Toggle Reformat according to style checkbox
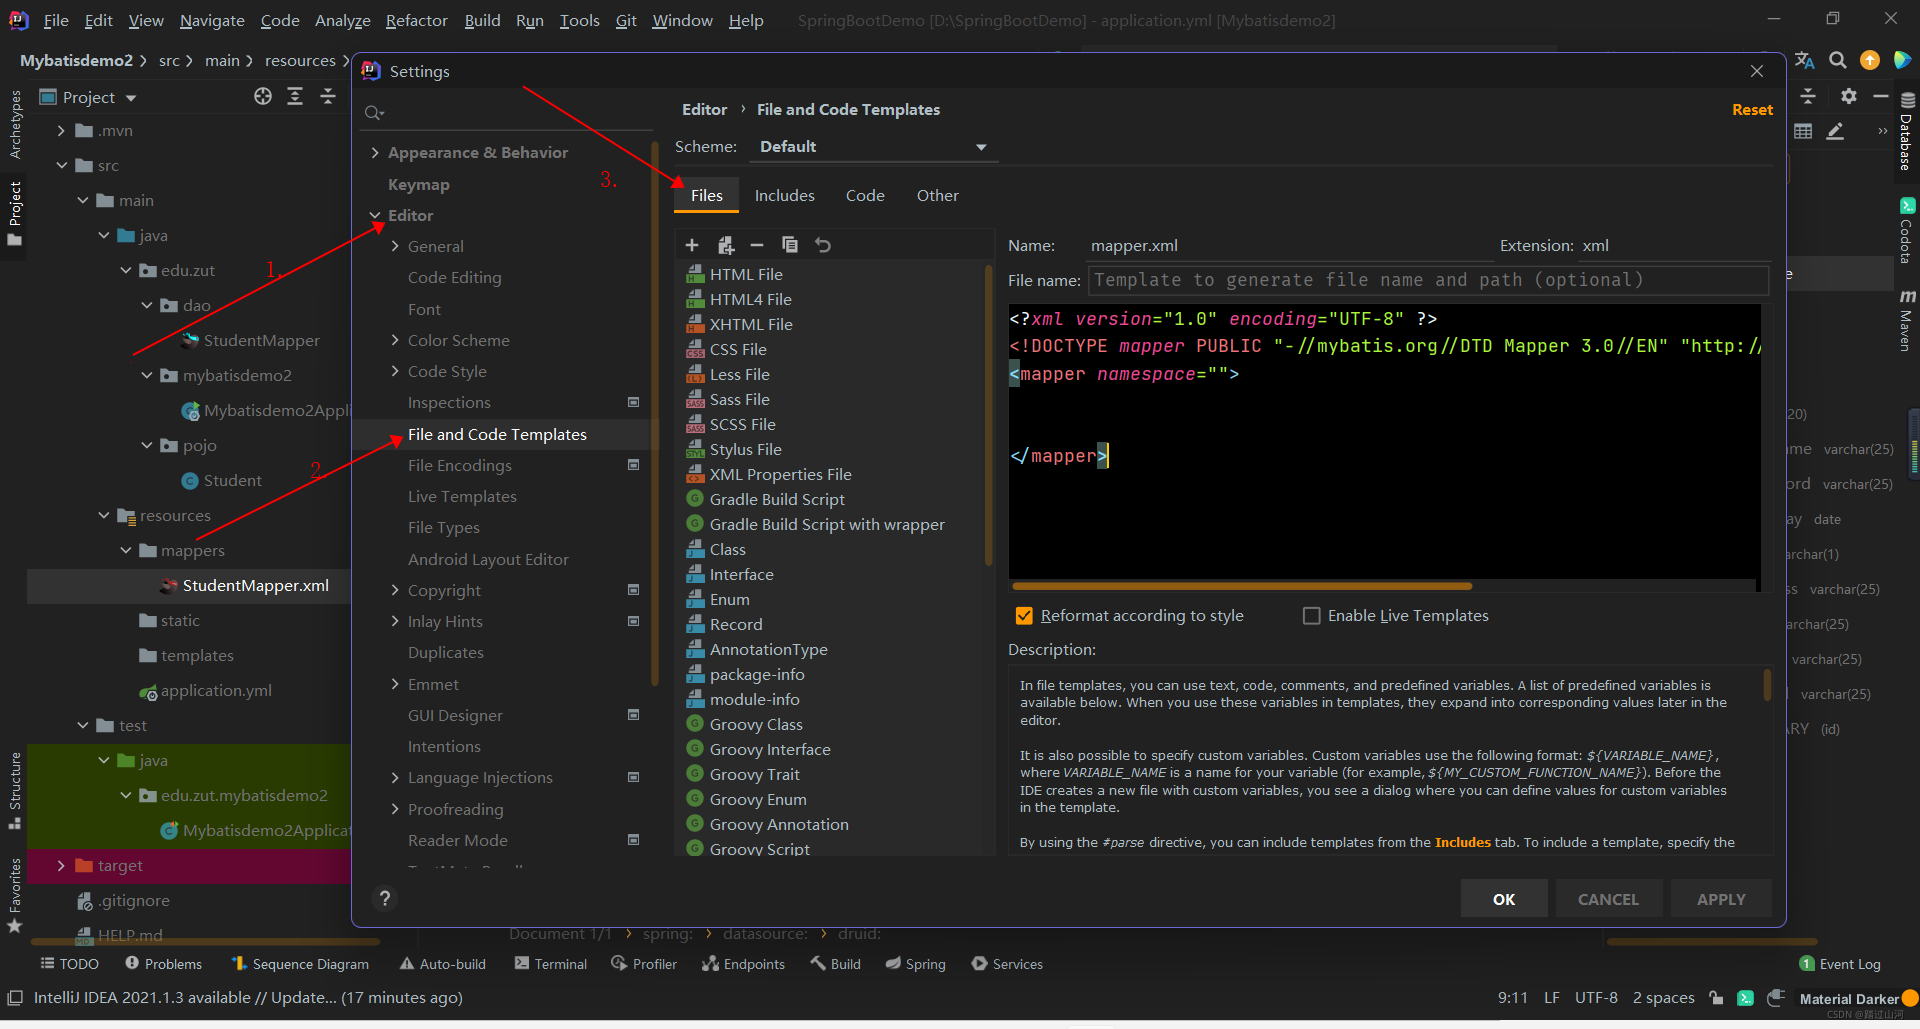Image resolution: width=1920 pixels, height=1029 pixels. pos(1024,616)
